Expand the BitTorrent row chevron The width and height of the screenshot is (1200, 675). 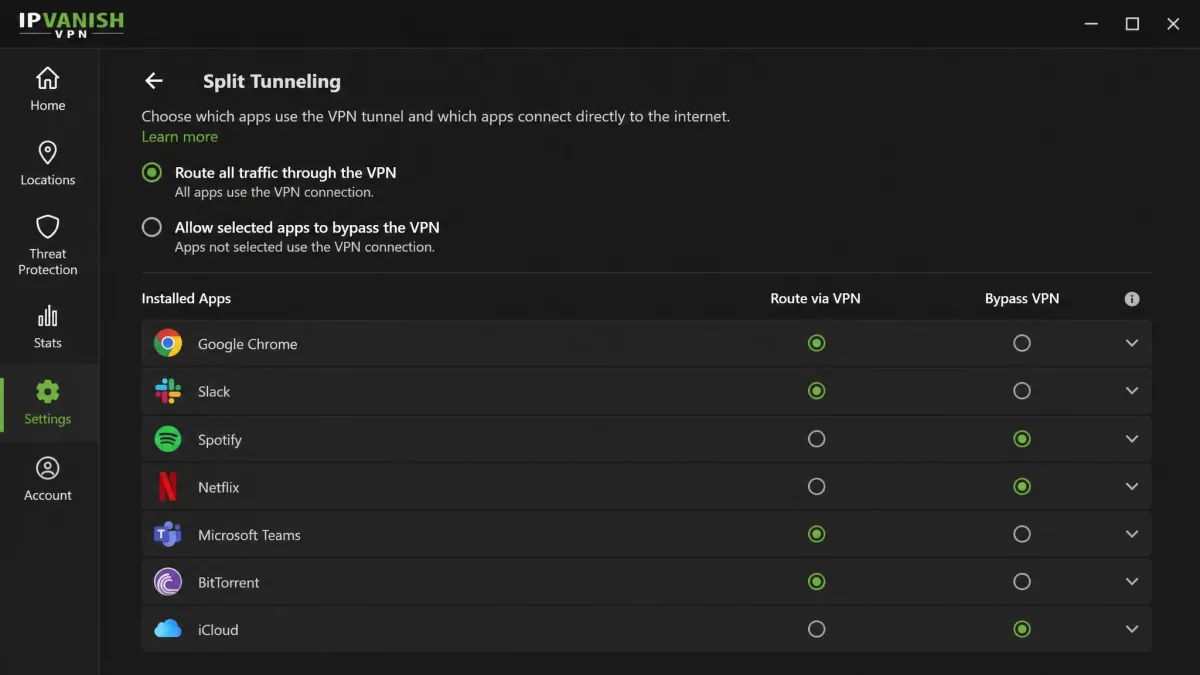(x=1132, y=582)
